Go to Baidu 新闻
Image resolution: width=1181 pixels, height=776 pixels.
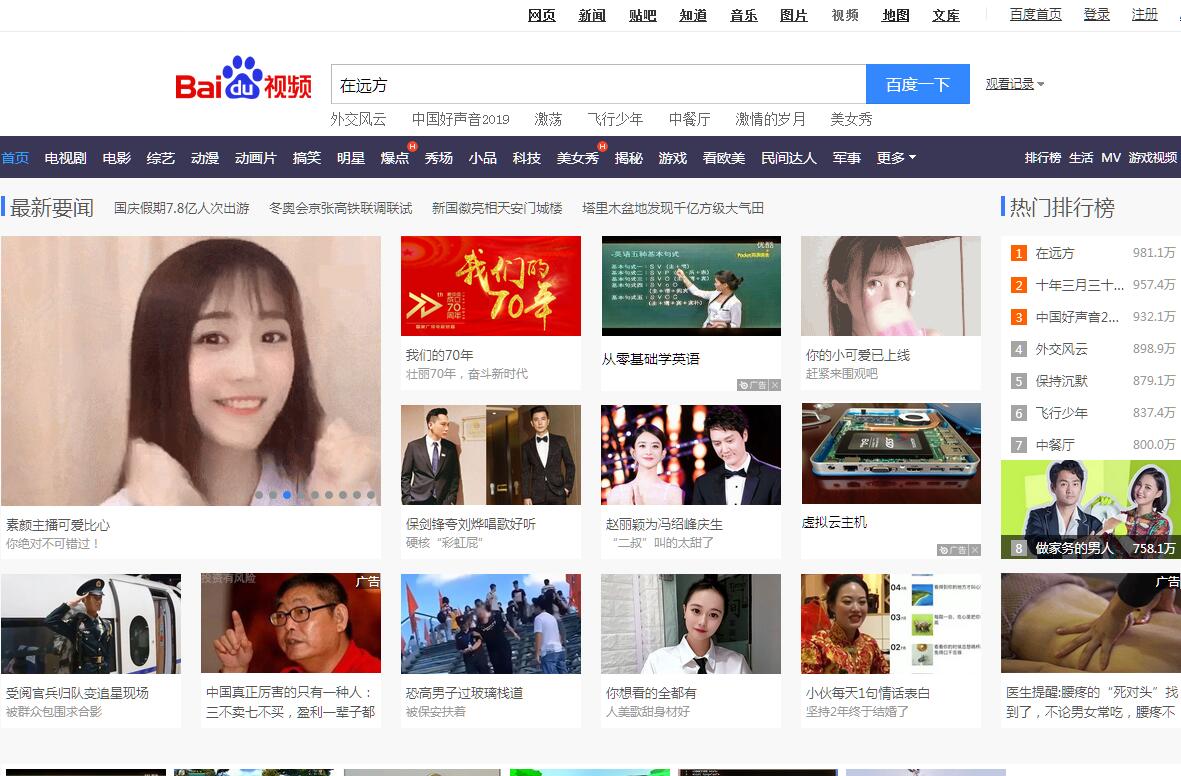[x=592, y=15]
